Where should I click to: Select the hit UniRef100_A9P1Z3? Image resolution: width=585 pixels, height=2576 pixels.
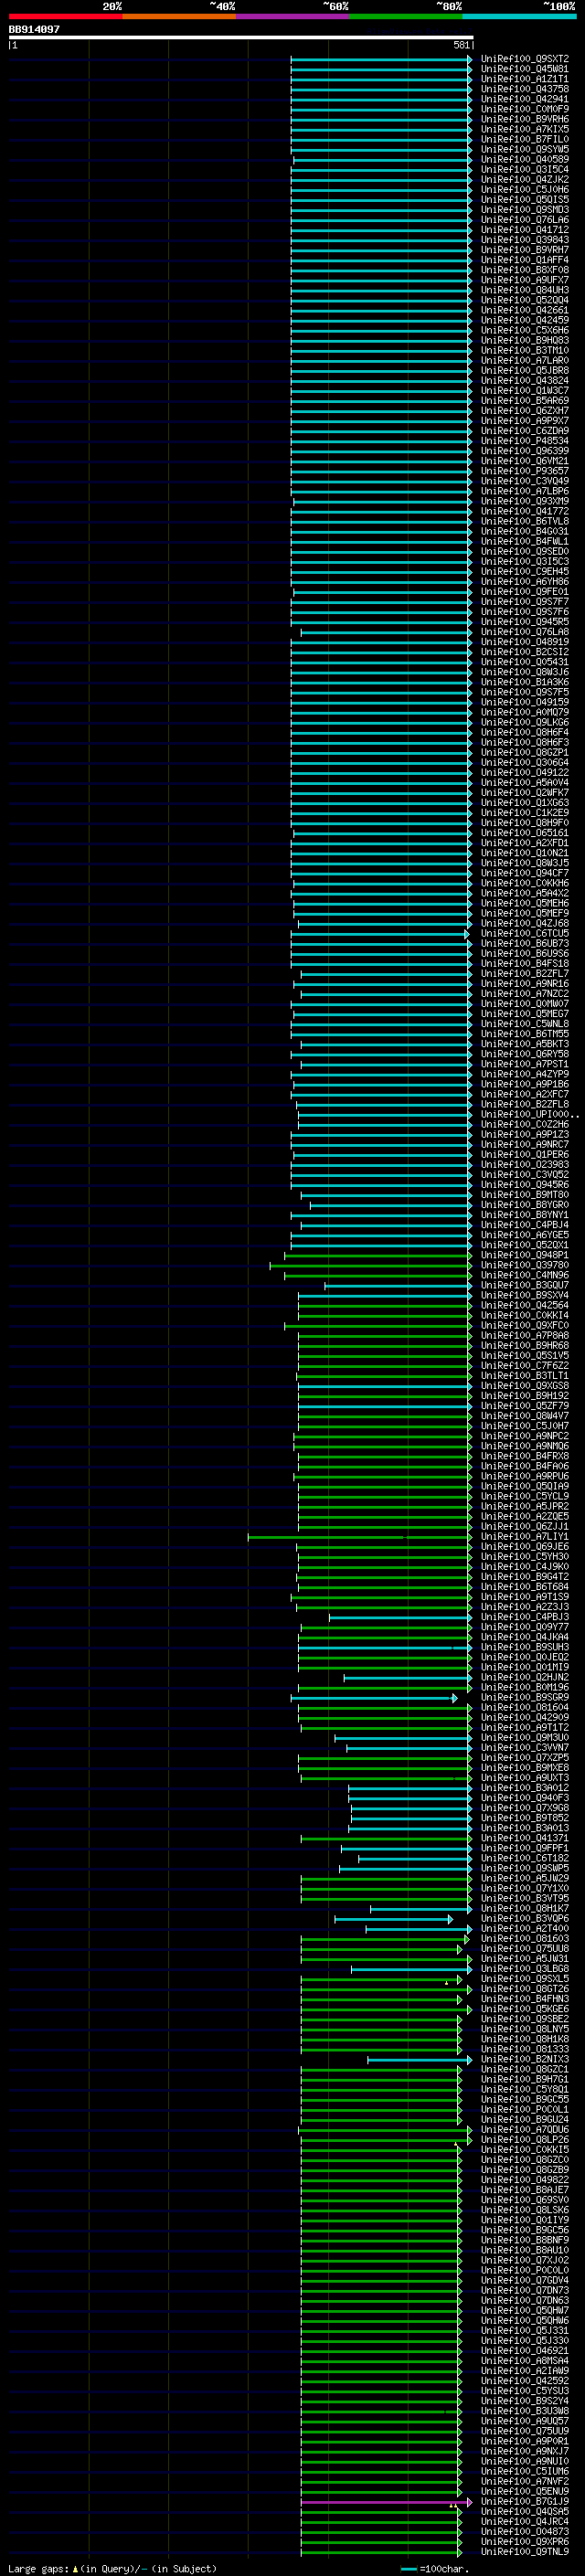[x=524, y=1134]
